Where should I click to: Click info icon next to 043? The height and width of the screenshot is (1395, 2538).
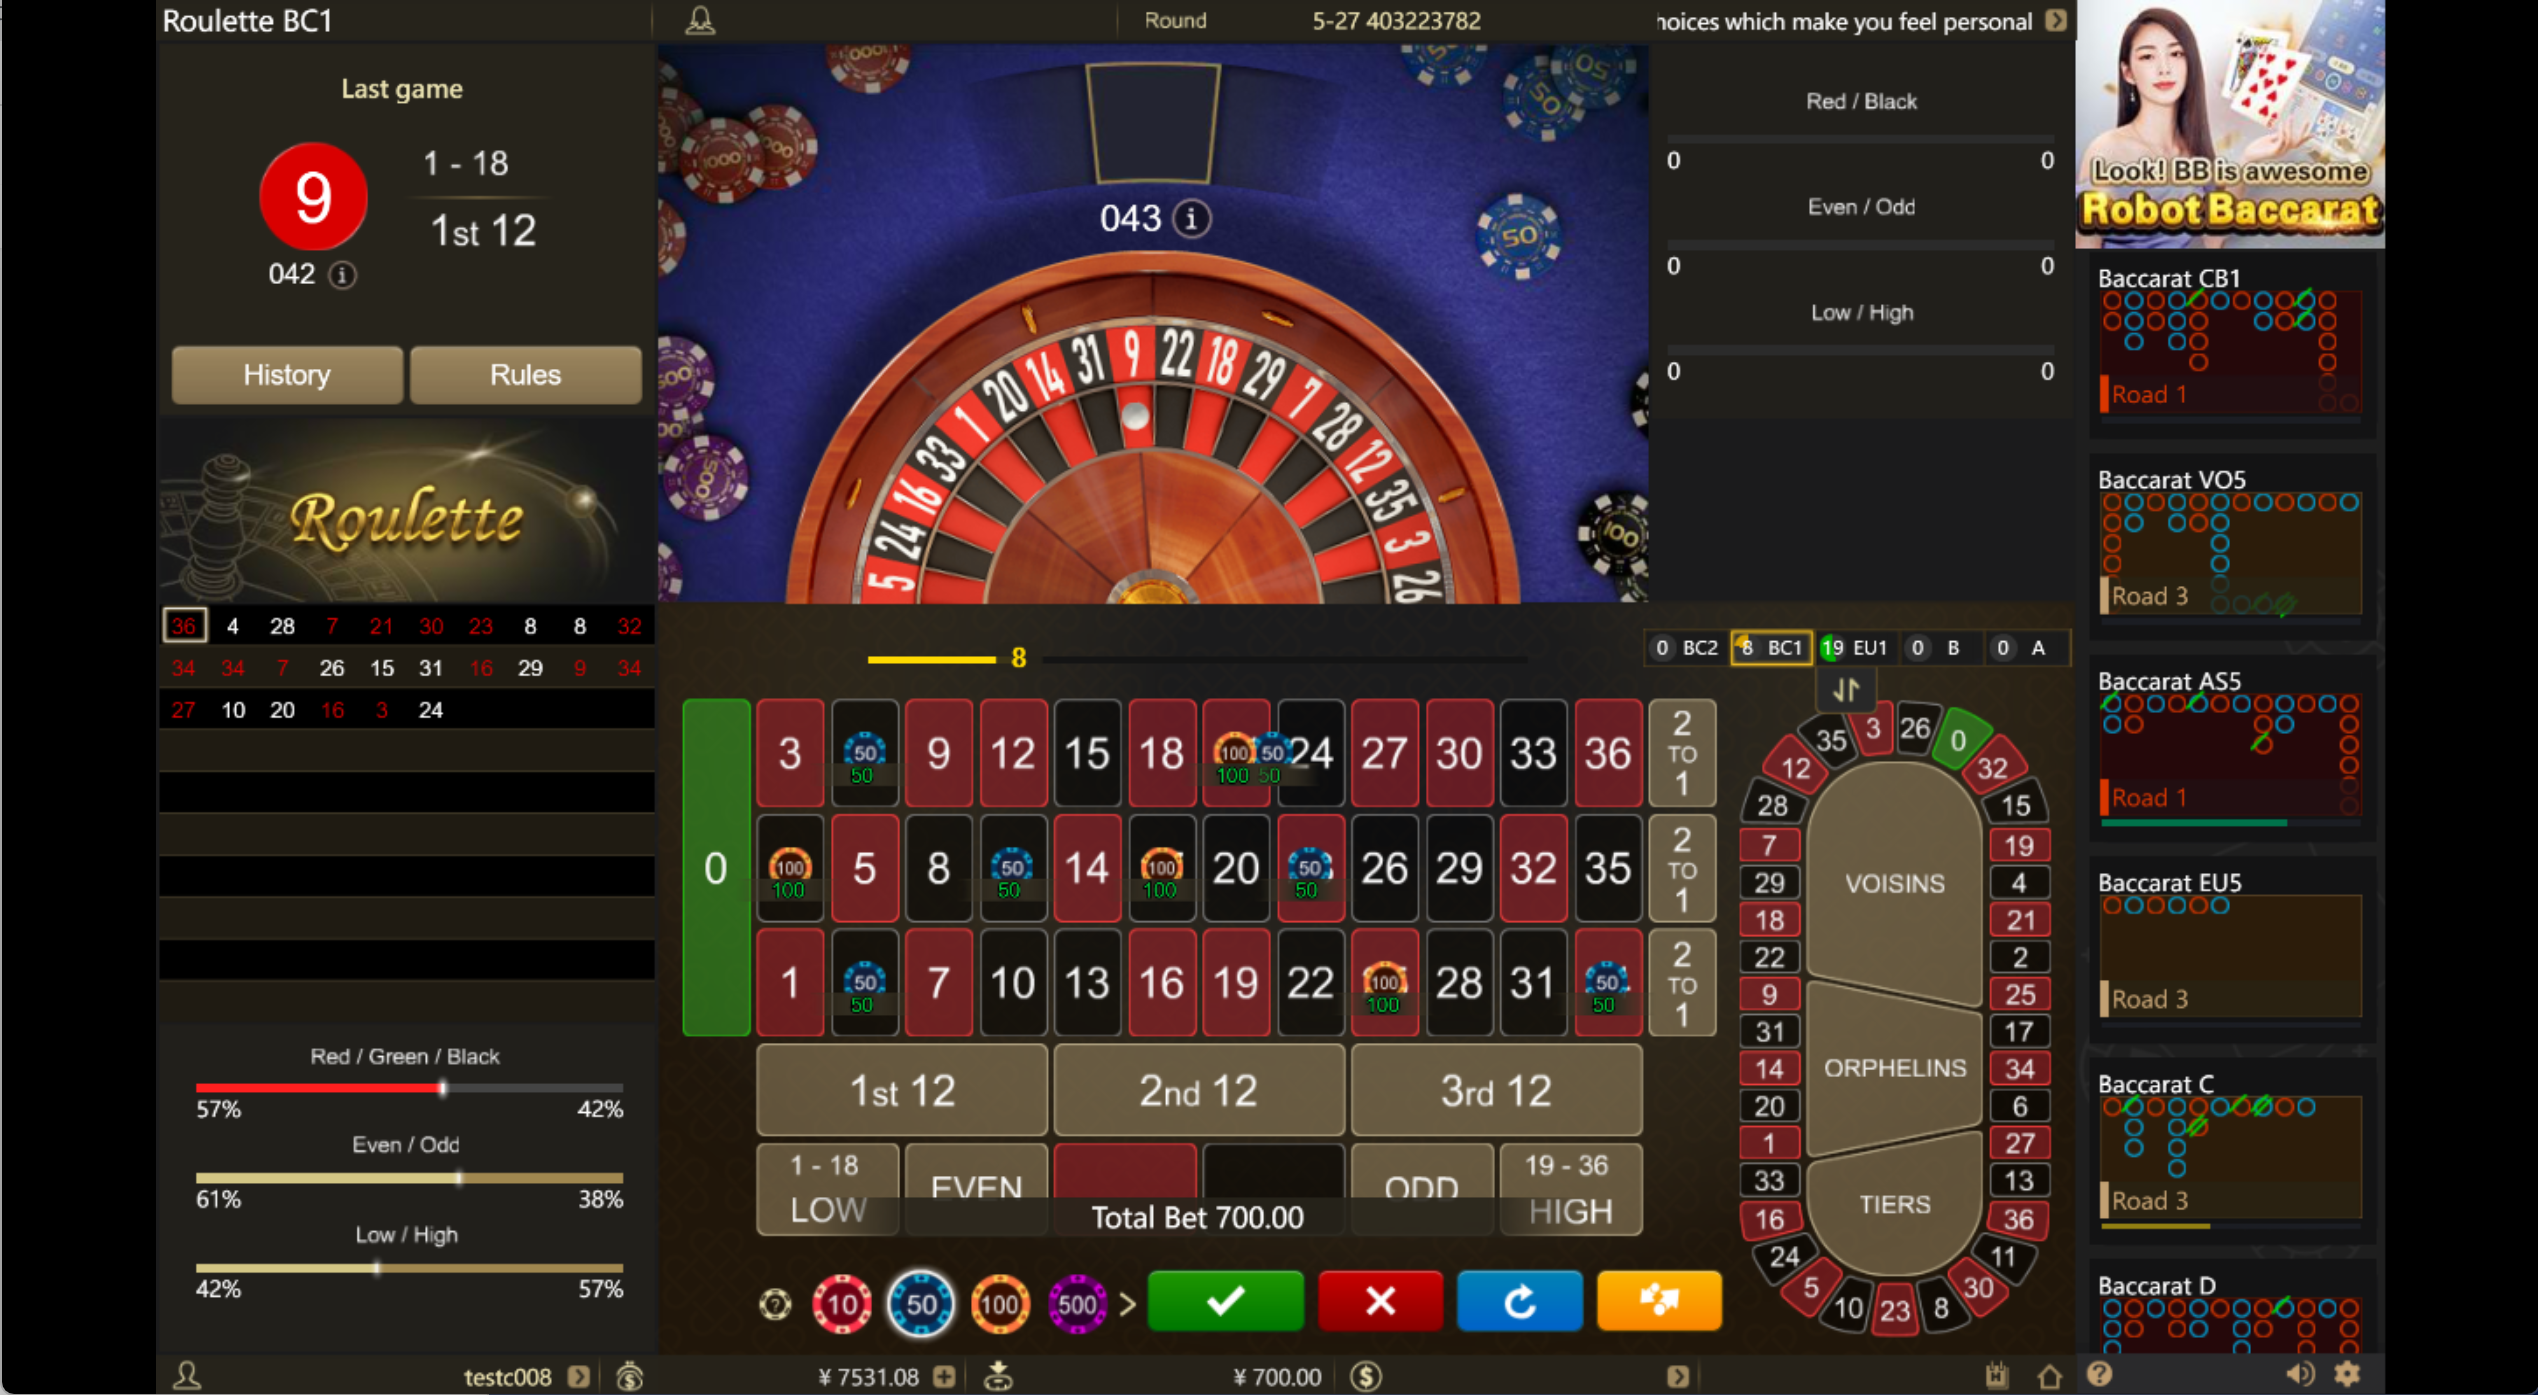click(1190, 217)
